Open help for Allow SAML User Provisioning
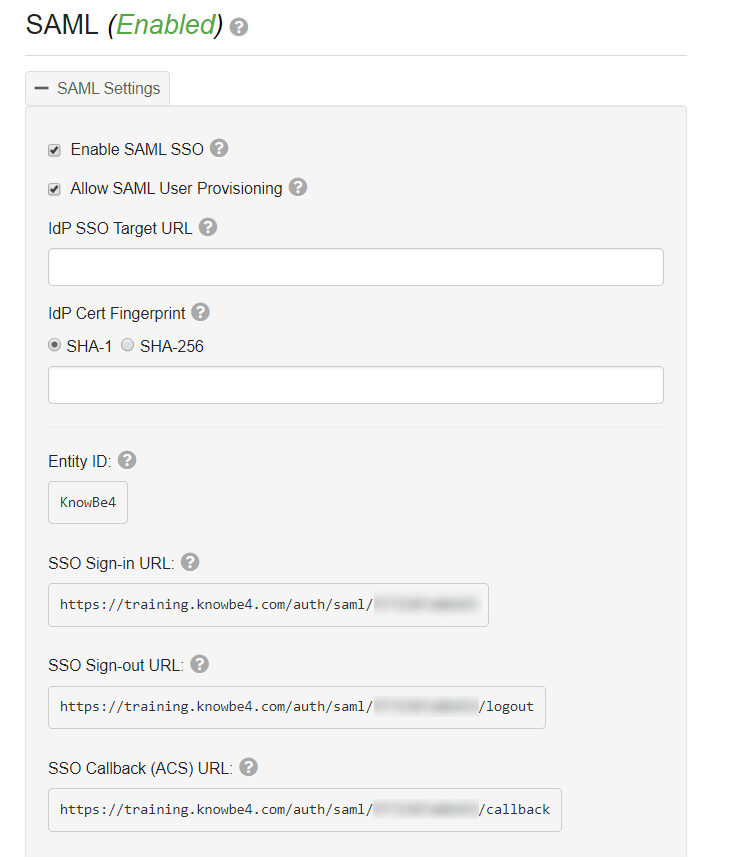This screenshot has height=857, width=753. coord(298,187)
